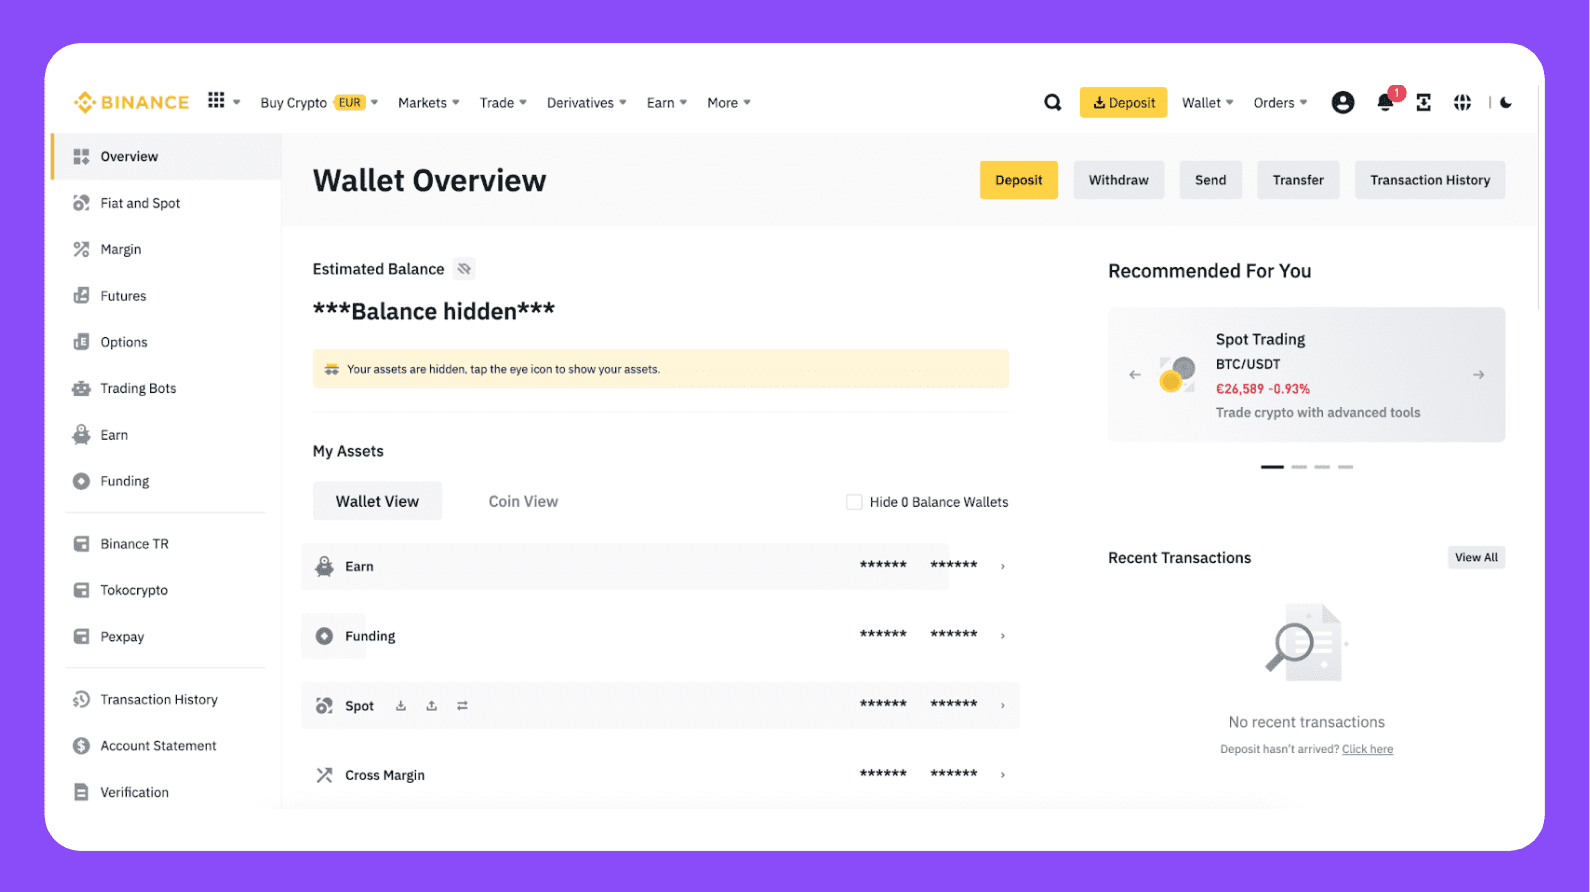Viewport: 1590px width, 892px height.
Task: Click sidebar Transaction History icon
Action: [81, 700]
